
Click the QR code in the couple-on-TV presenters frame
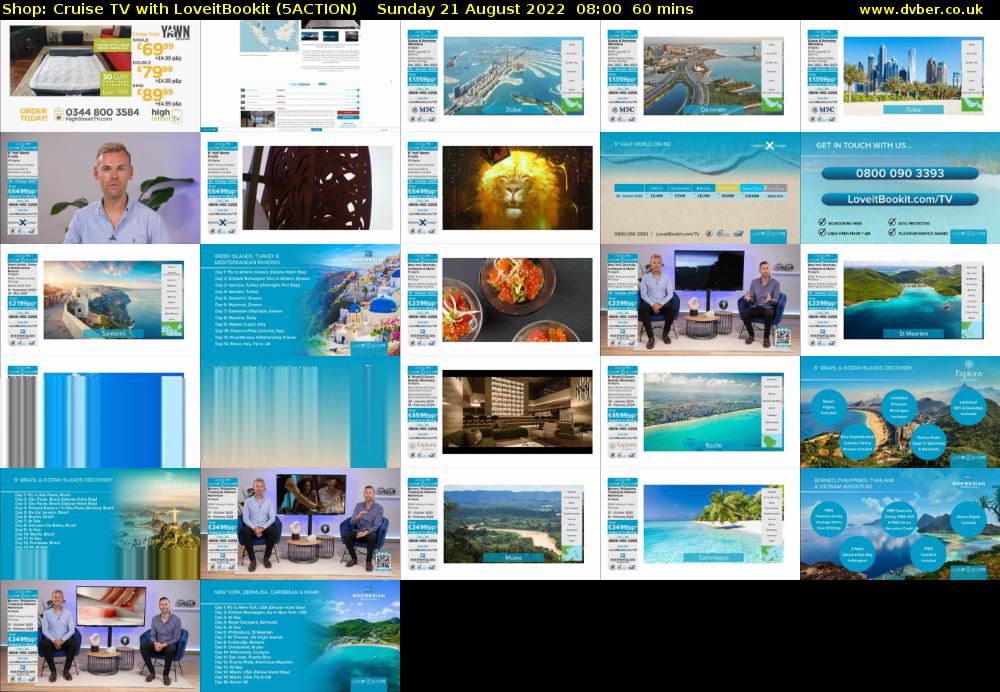(x=383, y=561)
